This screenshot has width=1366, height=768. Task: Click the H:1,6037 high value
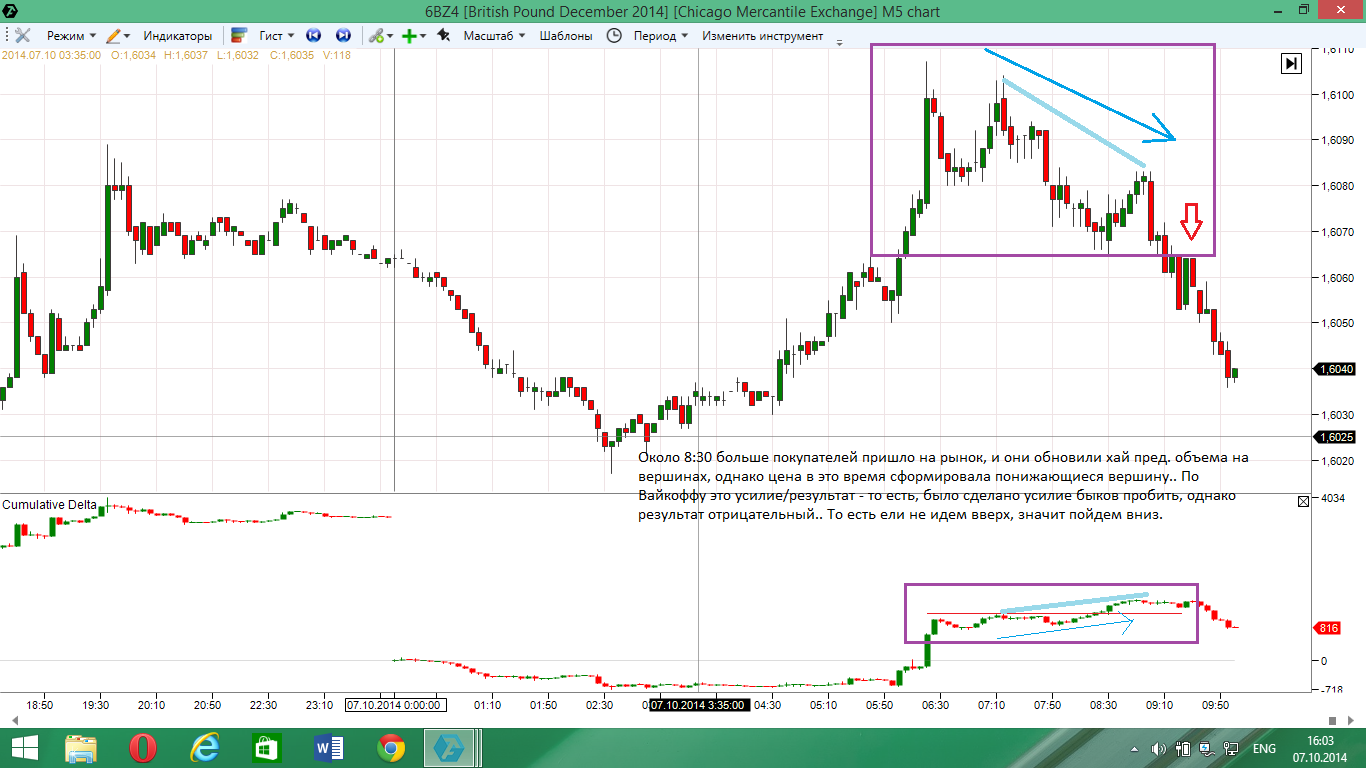click(x=185, y=55)
